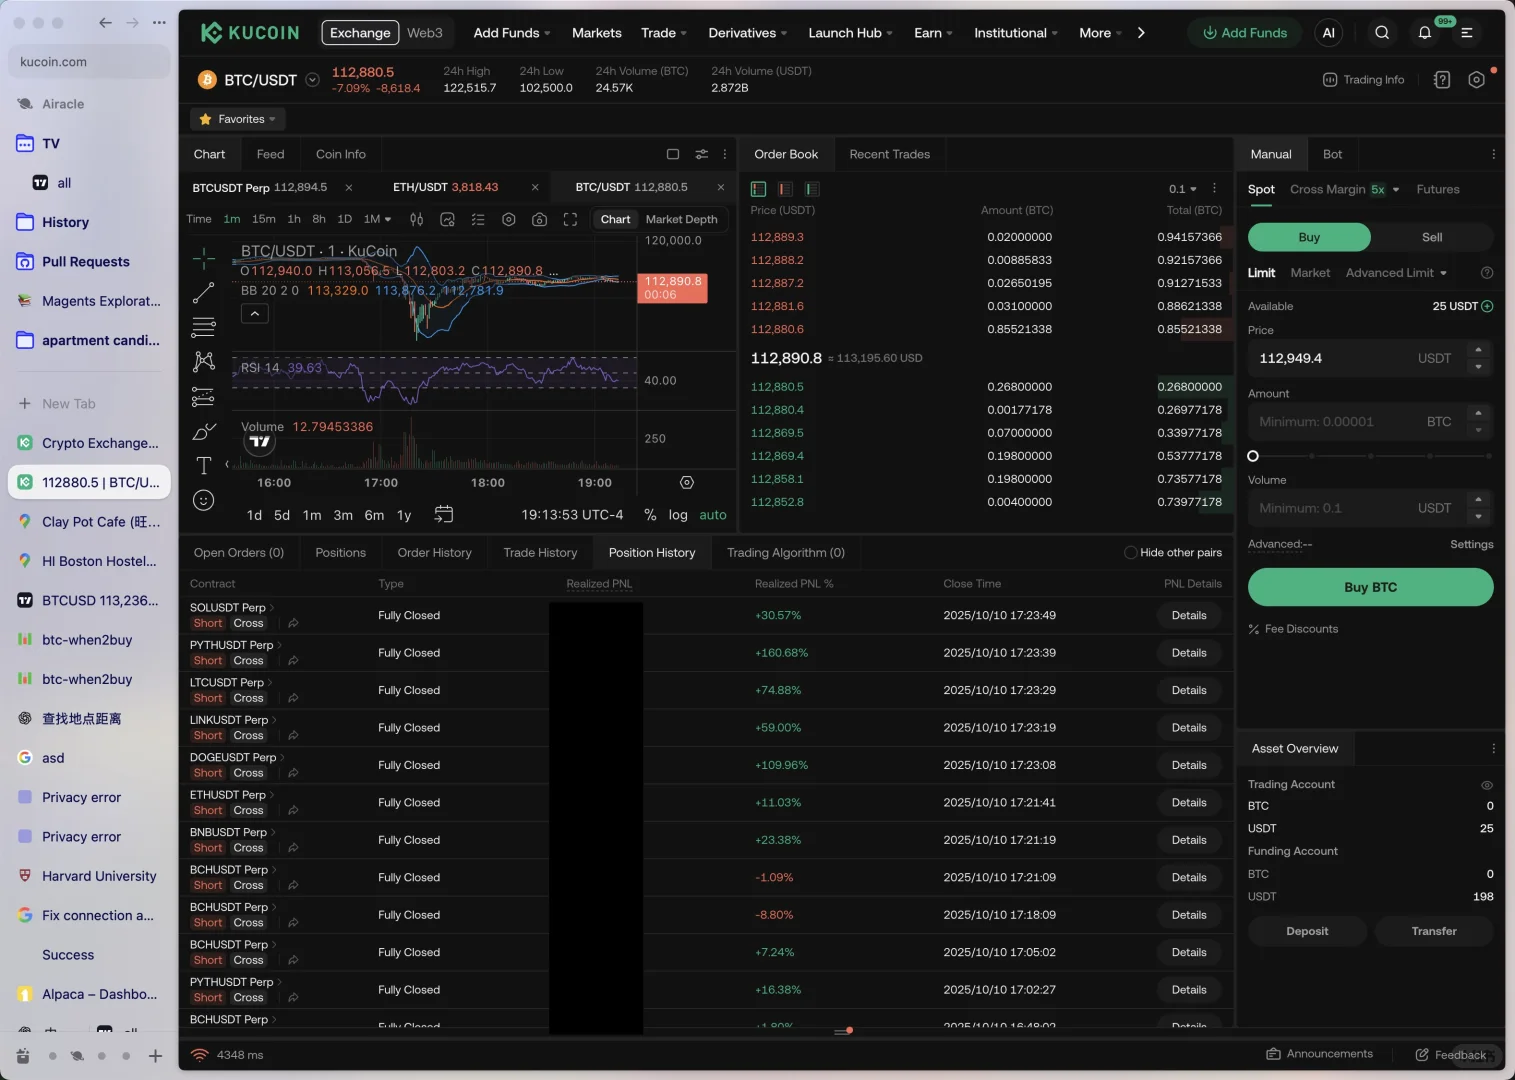The image size is (1515, 1080).
Task: Open the order type help question icon
Action: [x=1487, y=273]
